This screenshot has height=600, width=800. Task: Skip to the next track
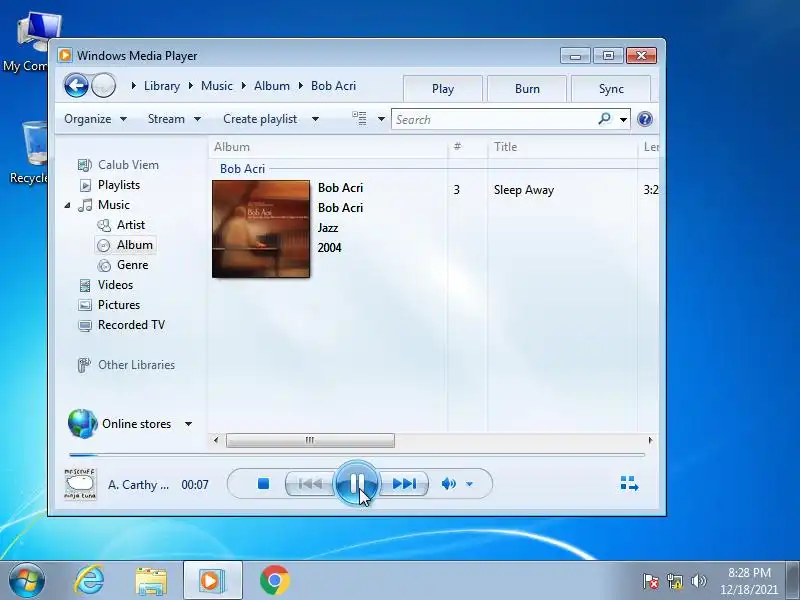pos(404,483)
